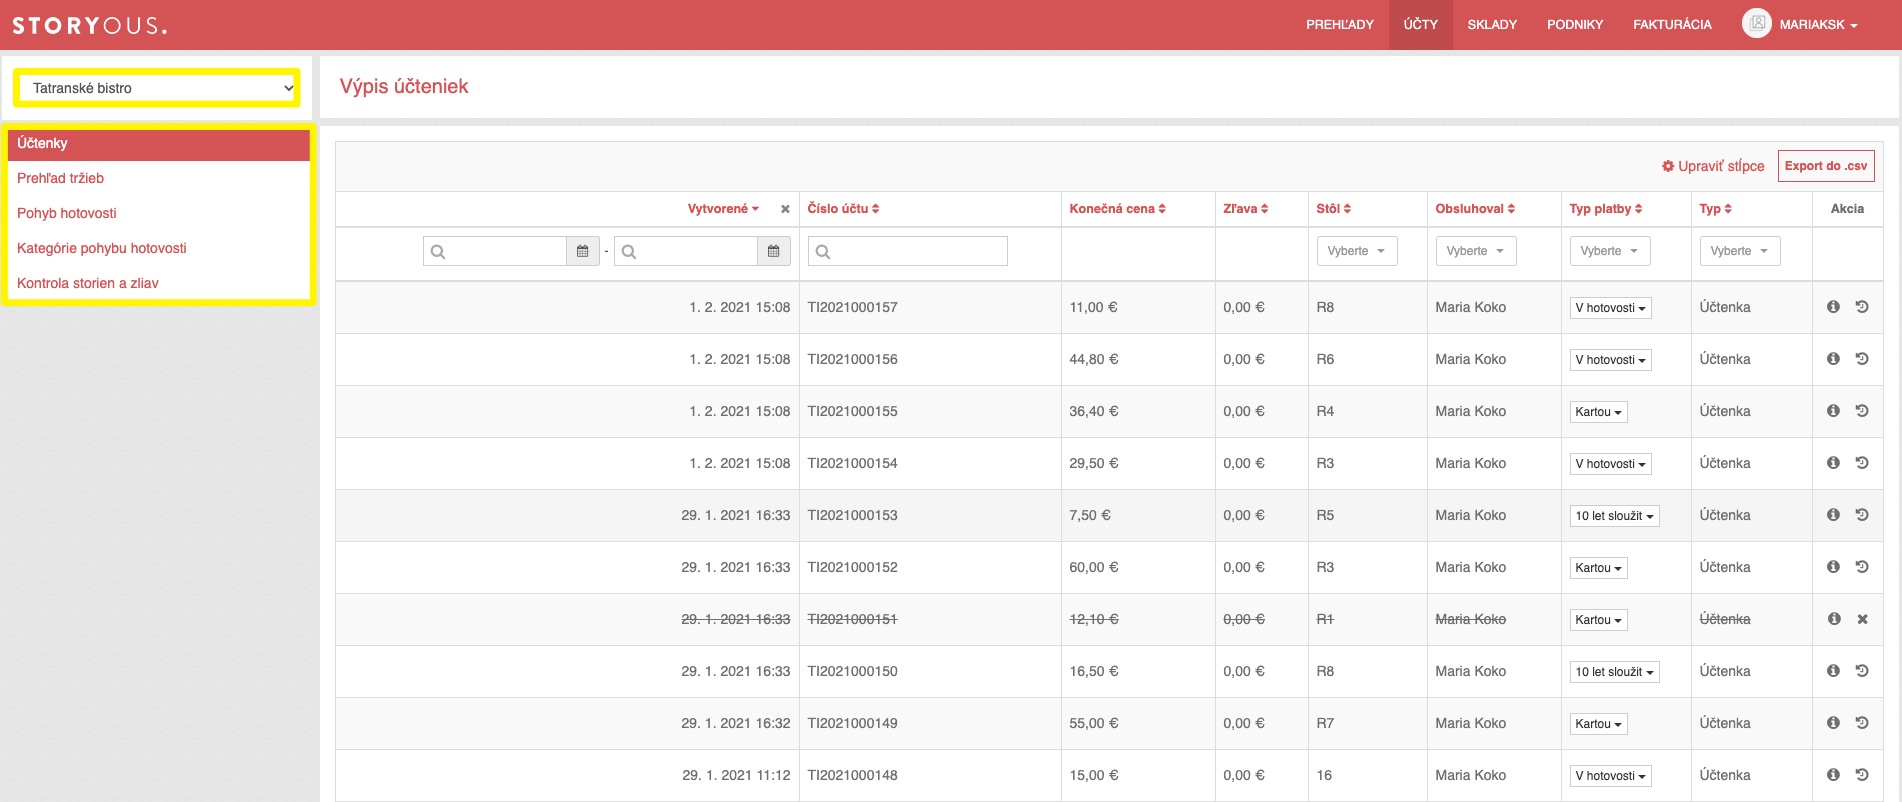This screenshot has height=802, width=1902.
Task: Sort by Typ column header
Action: [x=1715, y=209]
